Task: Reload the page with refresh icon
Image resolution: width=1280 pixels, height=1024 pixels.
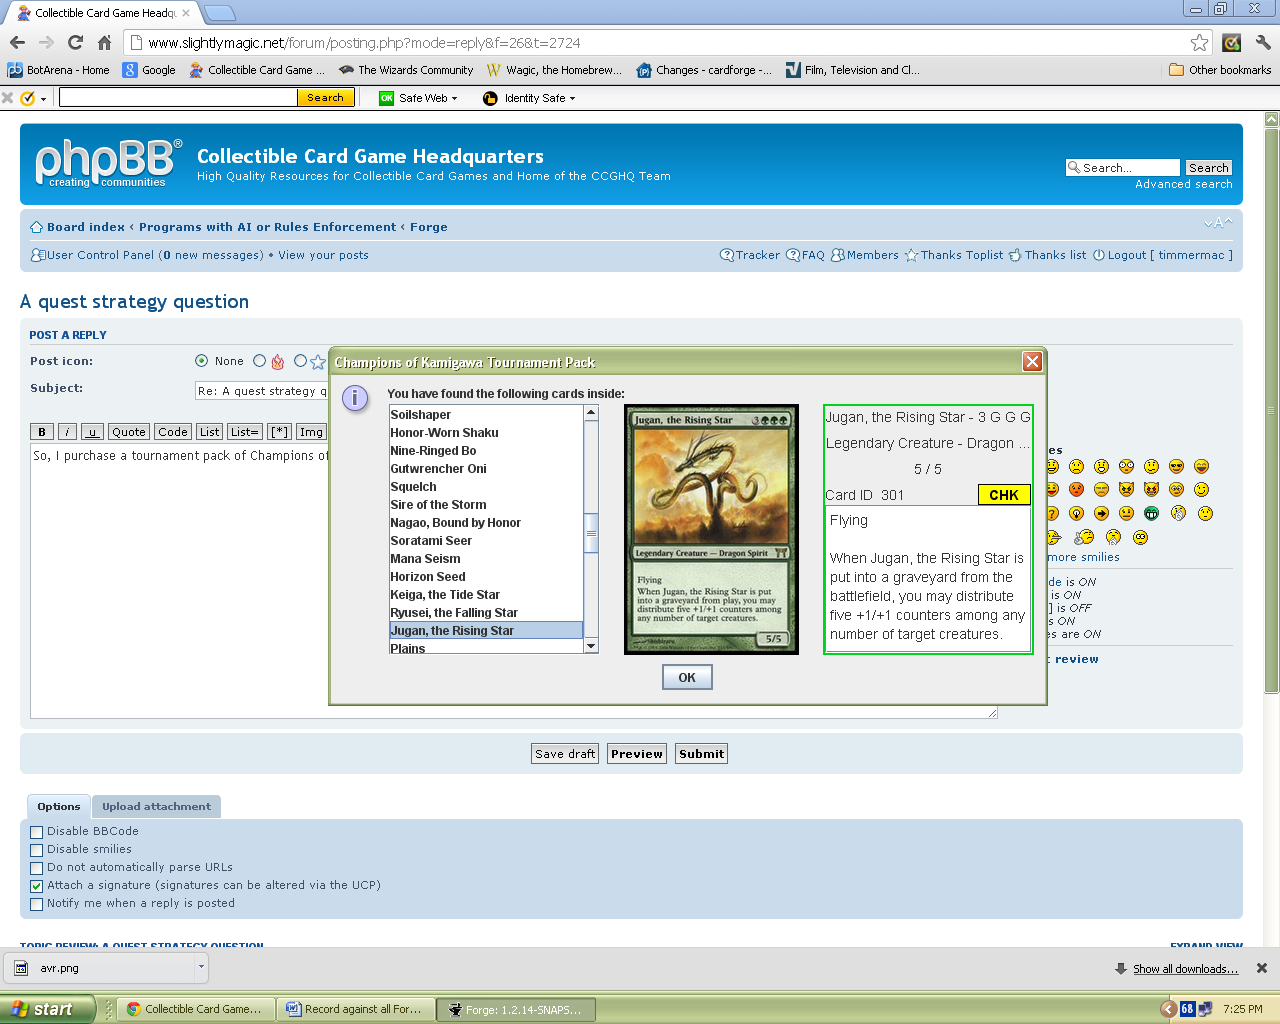Action: (75, 42)
